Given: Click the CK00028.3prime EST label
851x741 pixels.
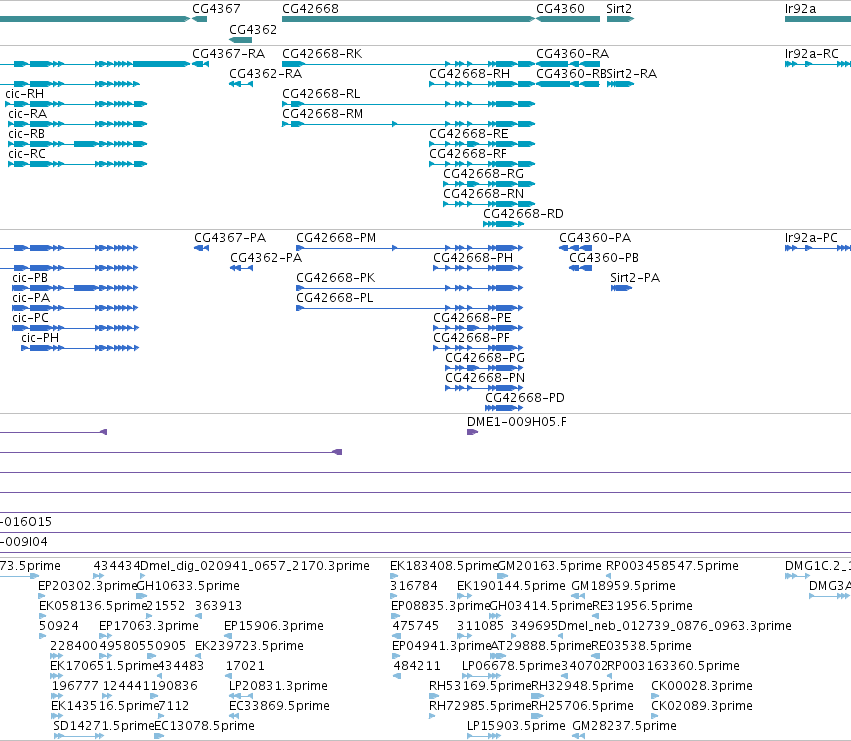Looking at the screenshot, I should coord(702,686).
